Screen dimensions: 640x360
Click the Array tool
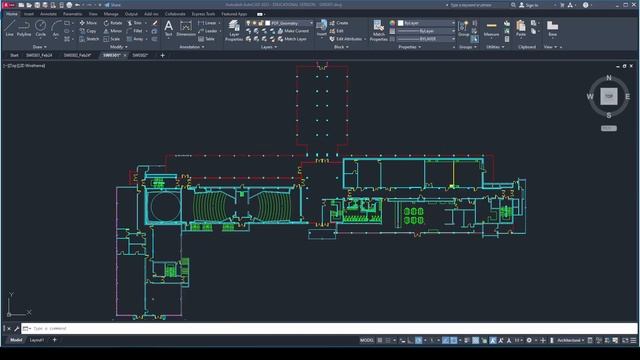pos(135,39)
